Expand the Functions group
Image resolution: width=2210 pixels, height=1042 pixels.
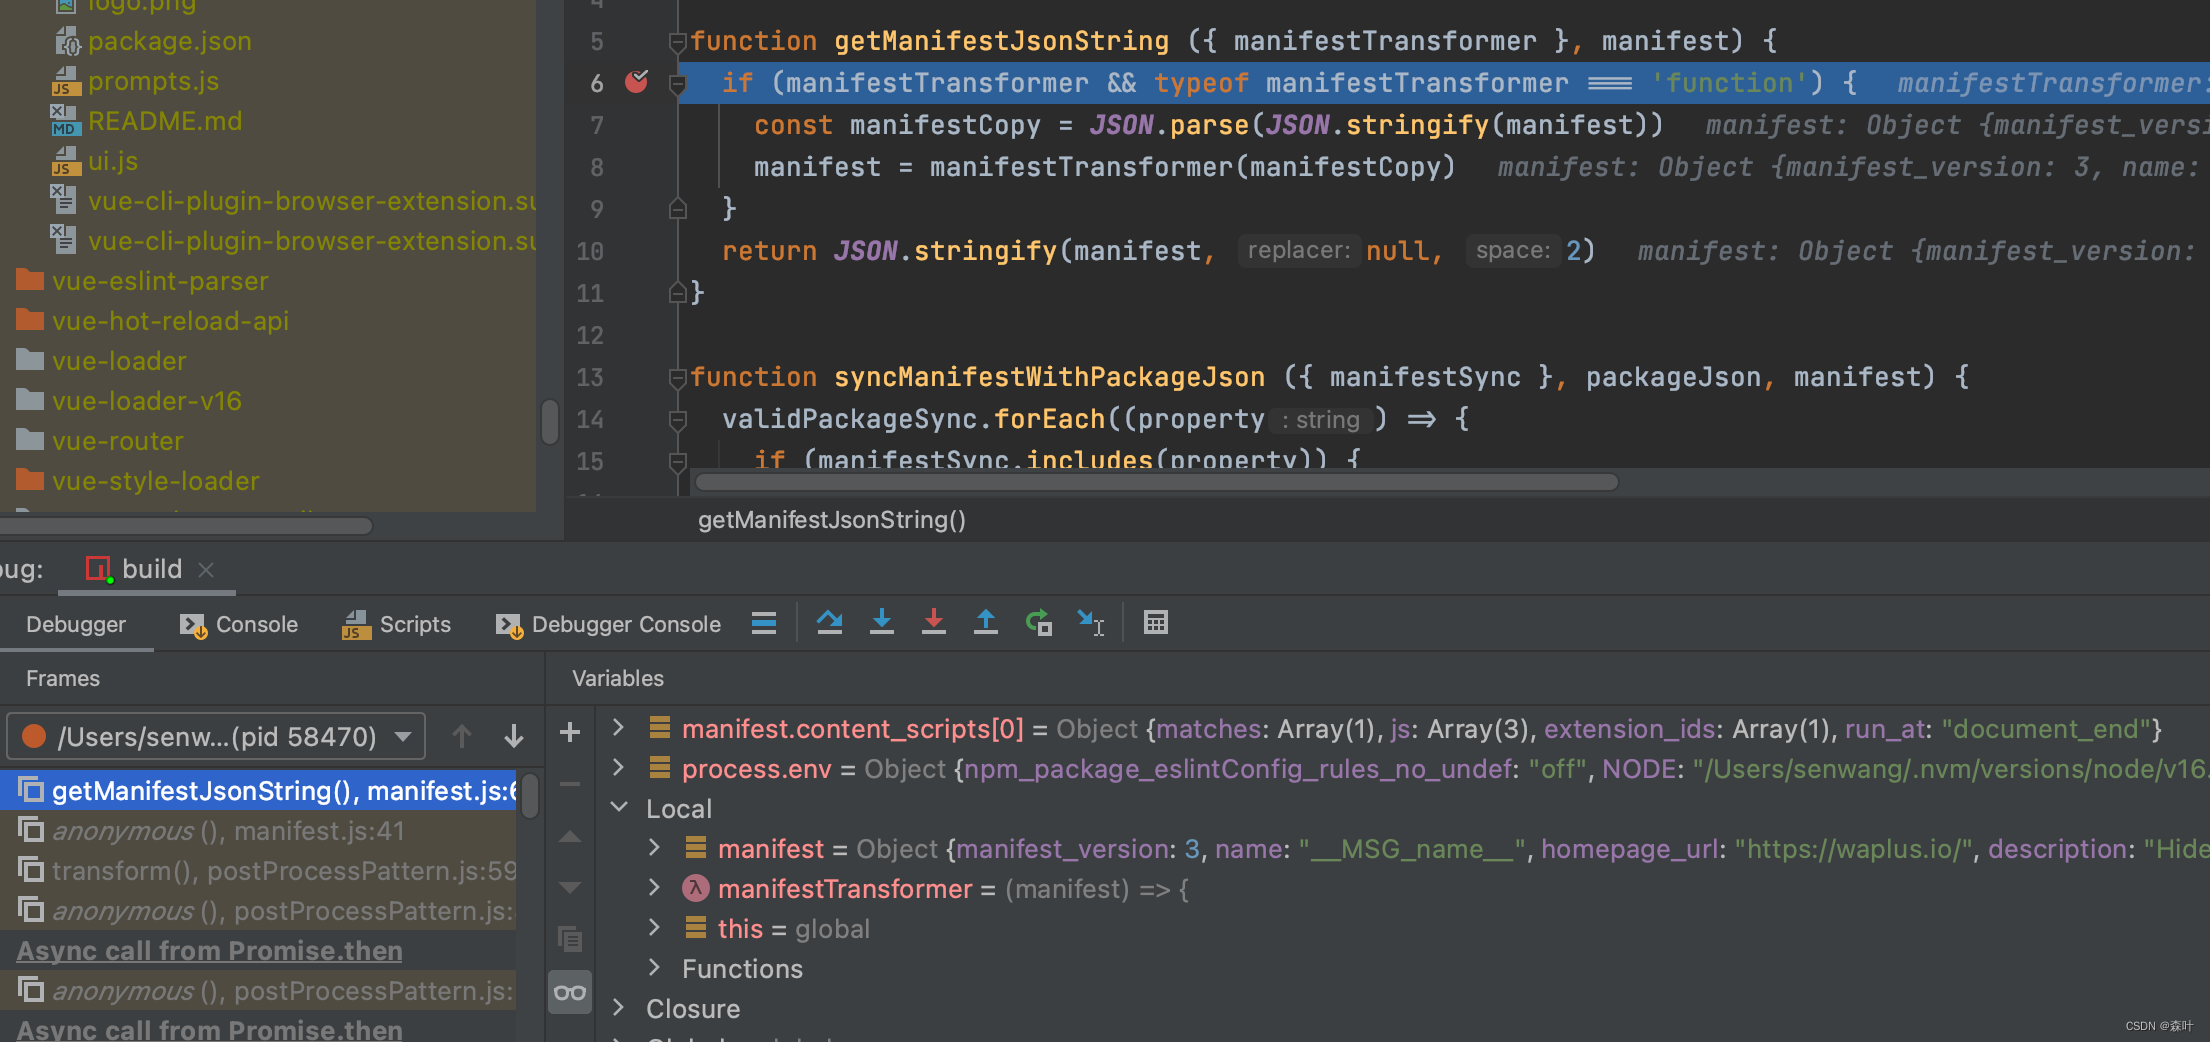[x=655, y=968]
